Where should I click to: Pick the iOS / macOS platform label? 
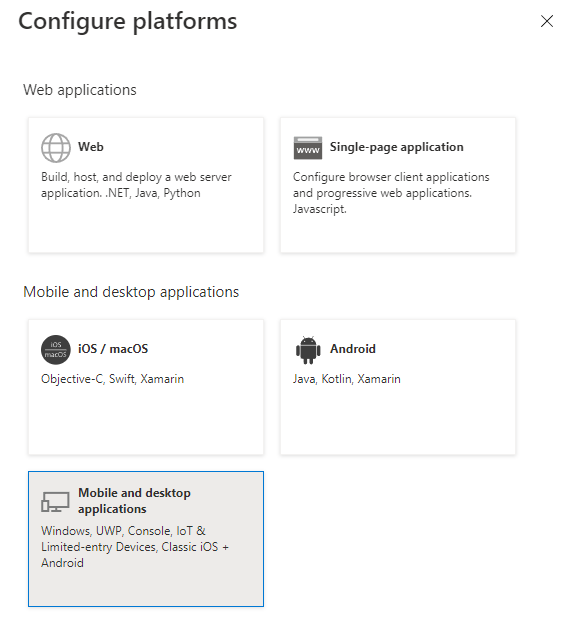click(x=113, y=349)
